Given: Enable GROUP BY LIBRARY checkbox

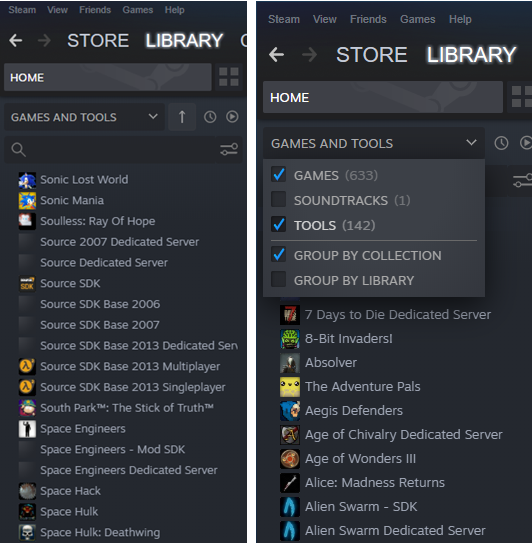Looking at the screenshot, I should click(x=278, y=279).
